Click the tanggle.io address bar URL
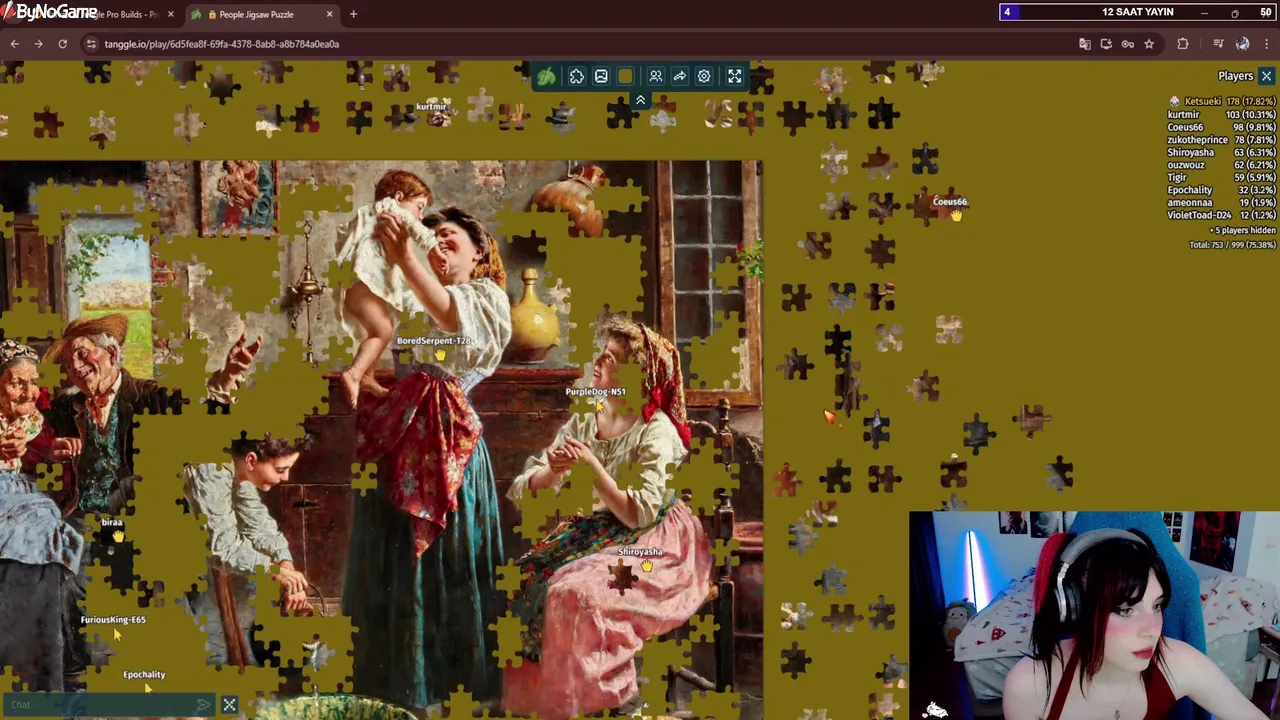The height and width of the screenshot is (720, 1280). [x=221, y=44]
